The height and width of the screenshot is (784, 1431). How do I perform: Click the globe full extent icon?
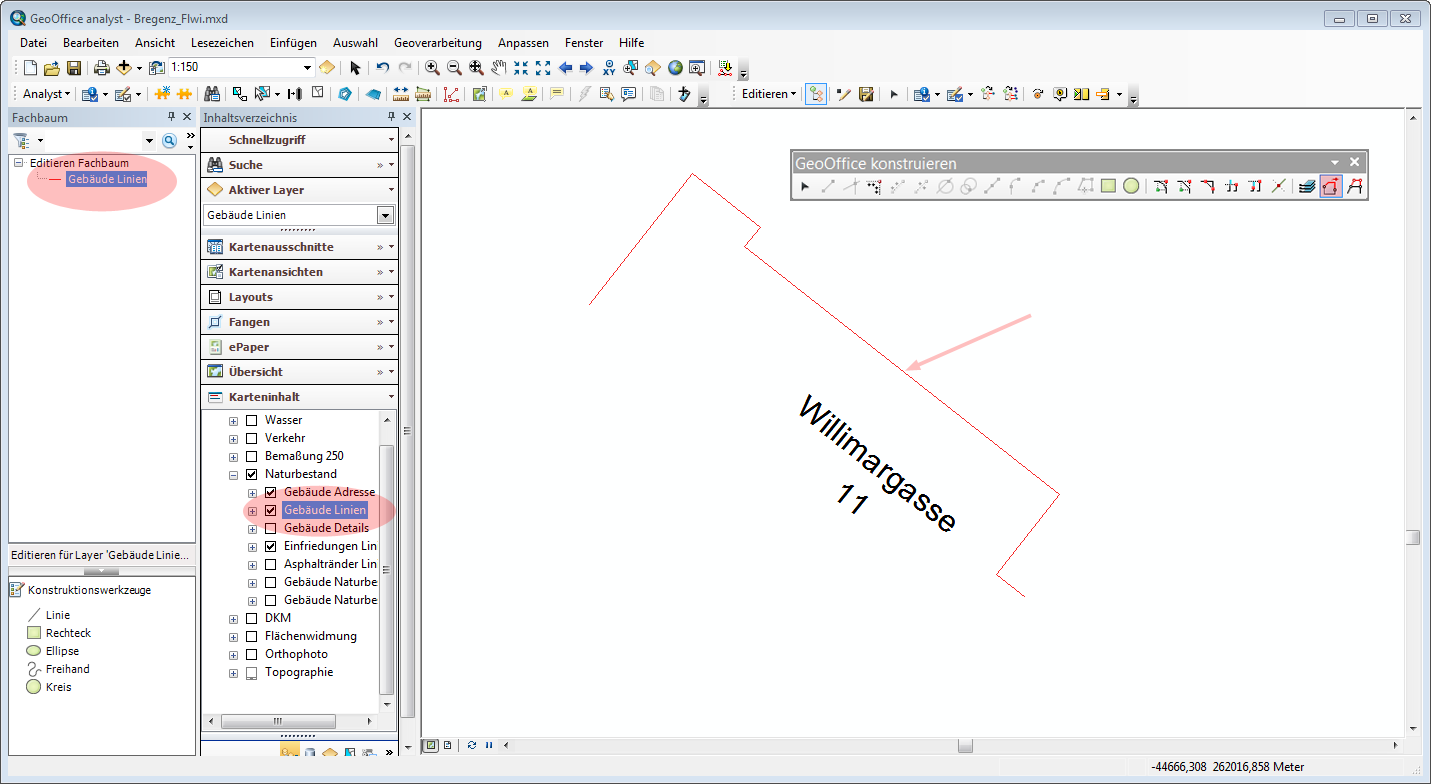(x=675, y=68)
